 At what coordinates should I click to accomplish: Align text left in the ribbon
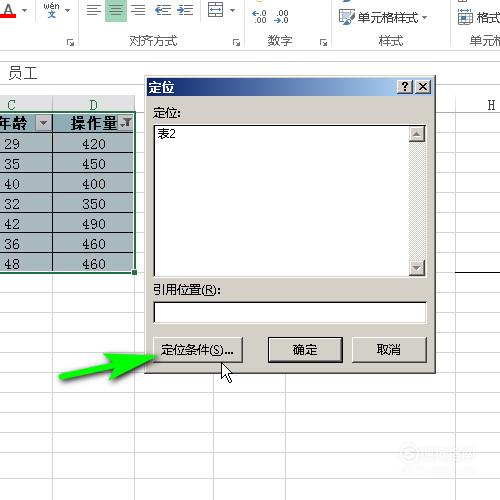pos(94,10)
